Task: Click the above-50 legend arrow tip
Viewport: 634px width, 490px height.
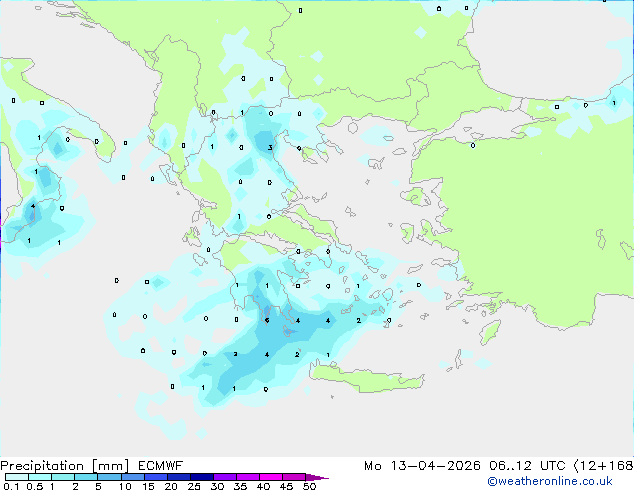Action: [317, 477]
